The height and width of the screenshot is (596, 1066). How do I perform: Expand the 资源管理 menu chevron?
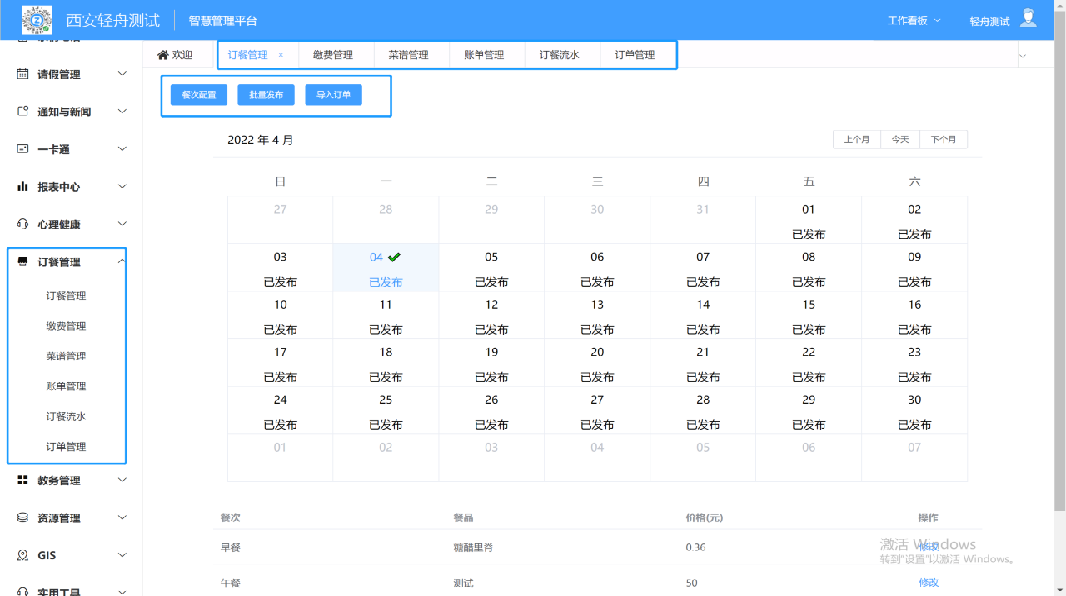point(122,517)
